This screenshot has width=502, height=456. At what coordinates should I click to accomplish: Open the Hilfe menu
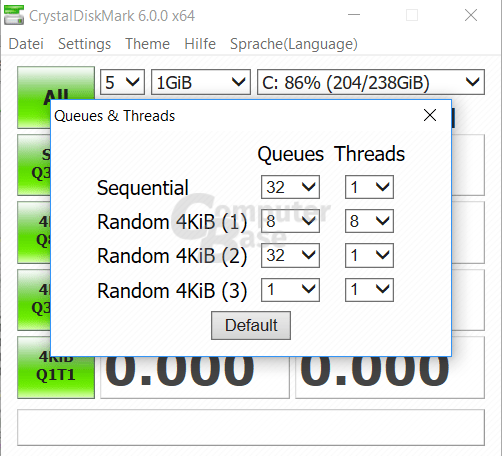200,44
